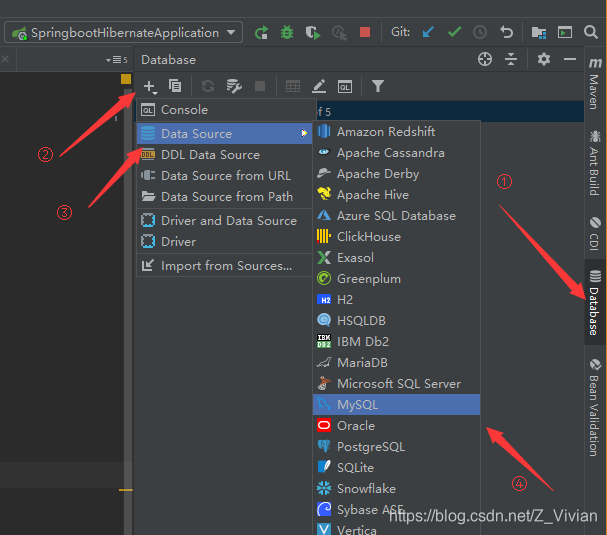
Task: Pick ClickHouse data source
Action: click(396, 237)
